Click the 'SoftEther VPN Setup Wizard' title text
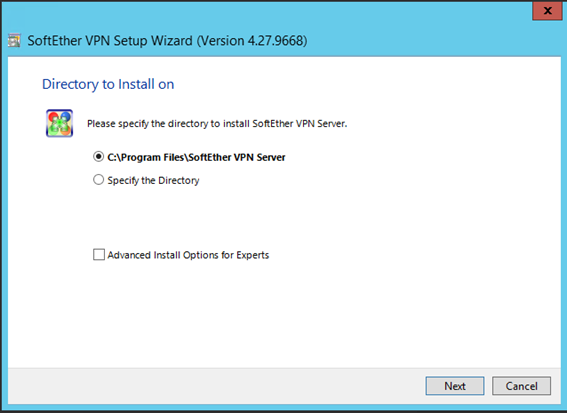The width and height of the screenshot is (567, 413). (x=110, y=41)
